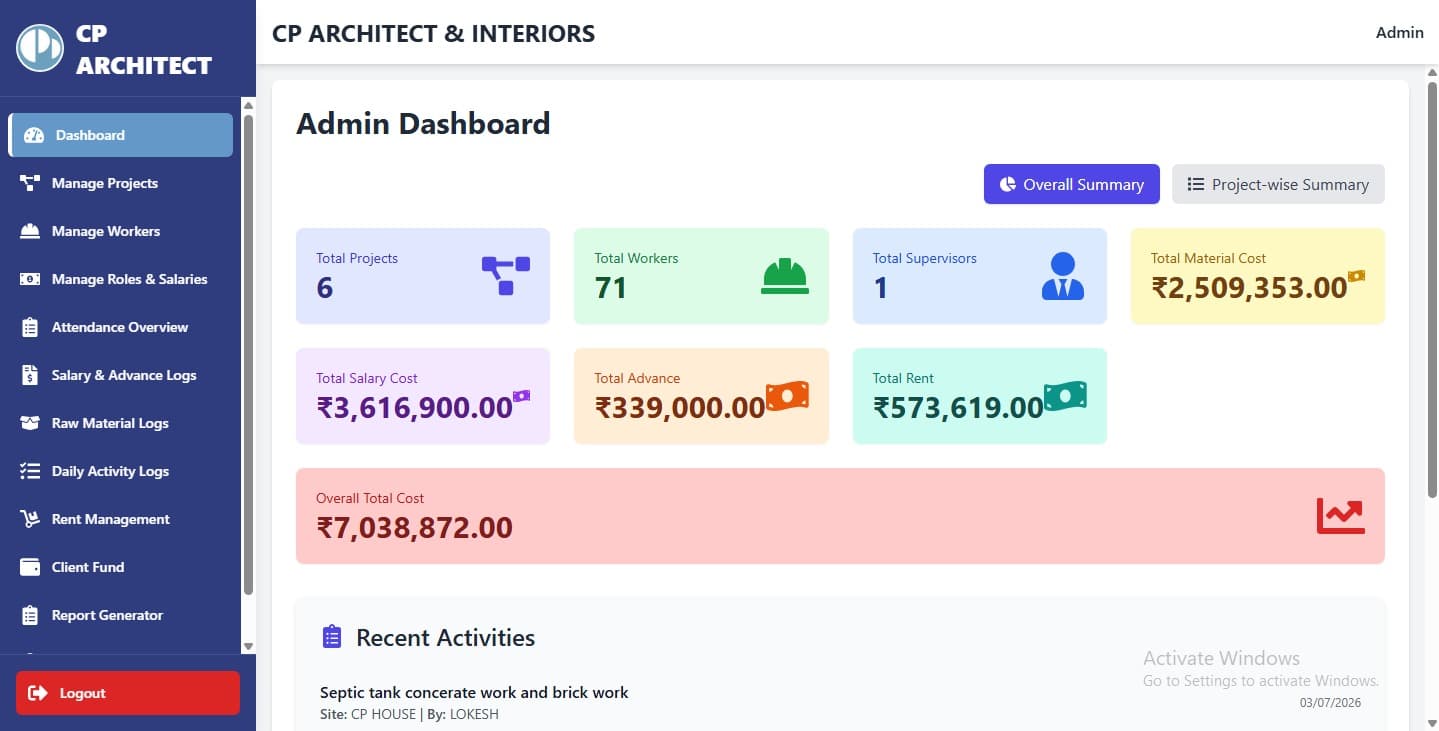Click the Client Fund wallet icon

(30, 567)
